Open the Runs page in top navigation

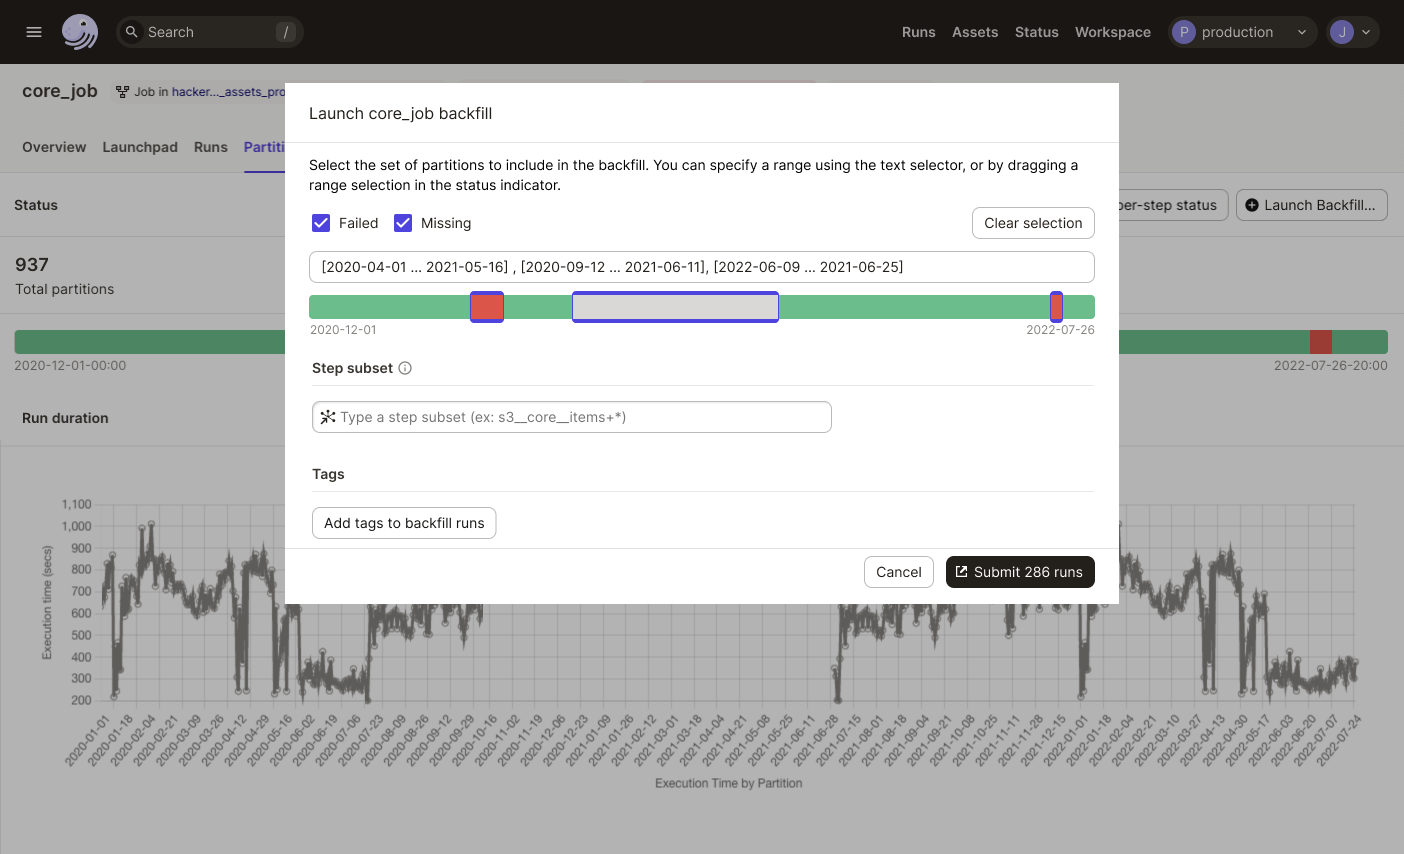[x=918, y=32]
